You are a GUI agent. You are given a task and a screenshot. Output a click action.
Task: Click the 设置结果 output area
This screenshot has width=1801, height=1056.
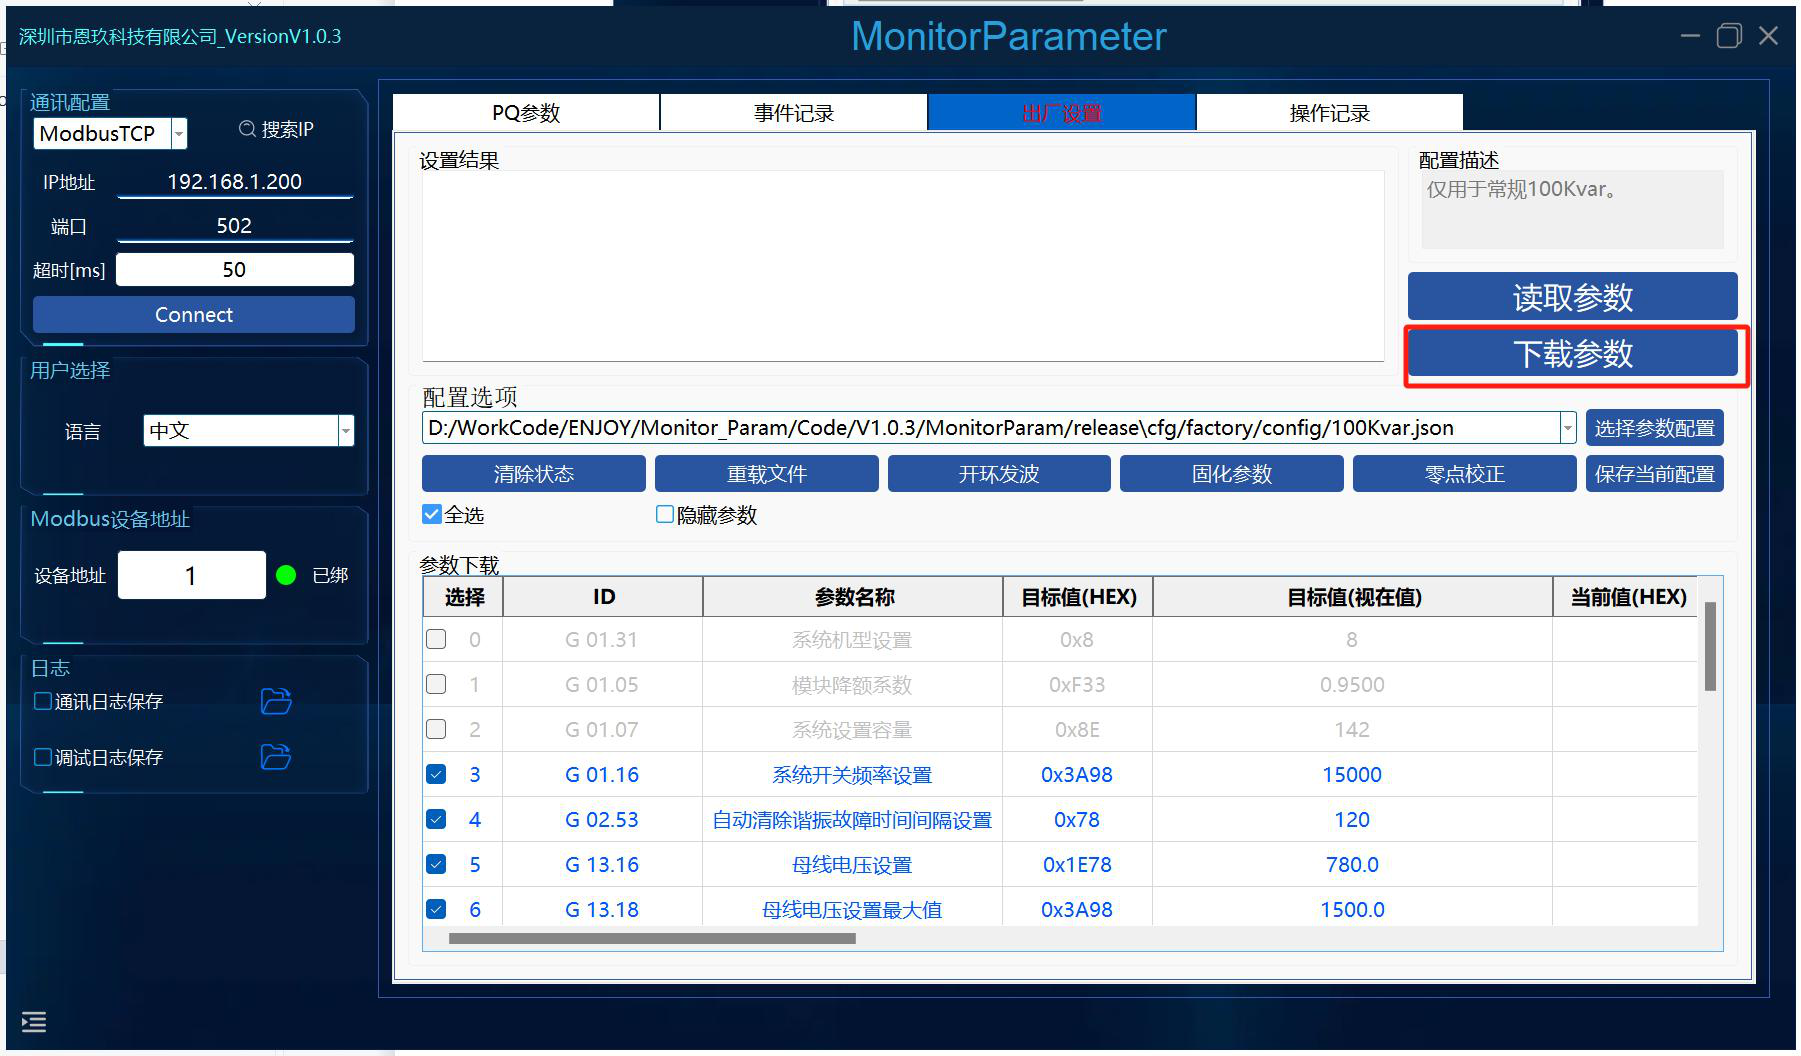tap(903, 266)
